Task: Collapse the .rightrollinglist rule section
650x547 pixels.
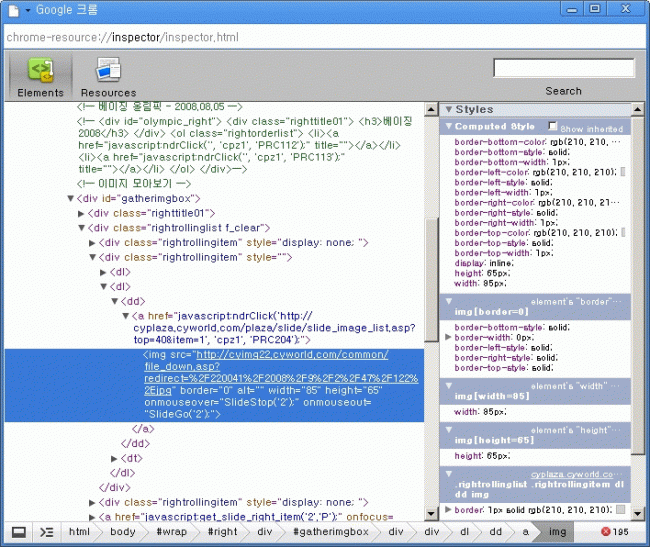Action: click(449, 474)
